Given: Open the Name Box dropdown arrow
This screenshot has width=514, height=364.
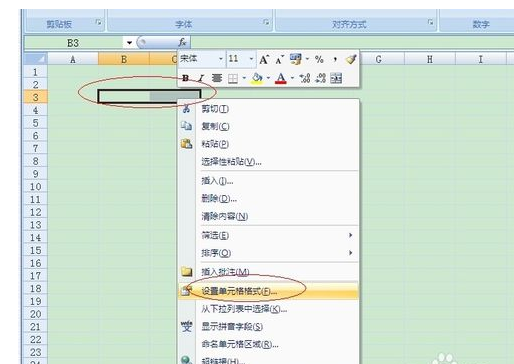Looking at the screenshot, I should coord(129,43).
